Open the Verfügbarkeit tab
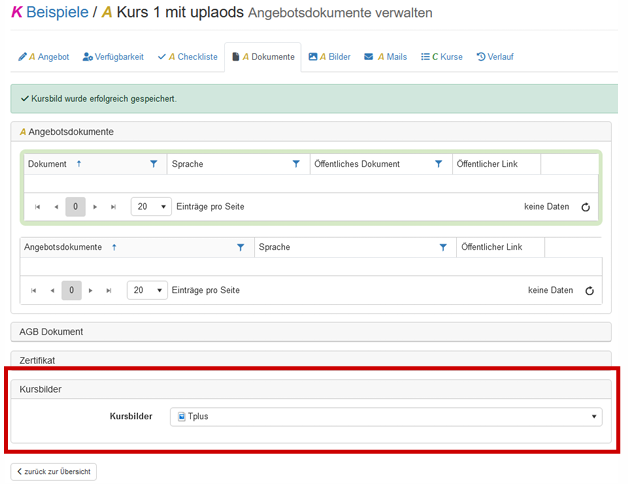Image resolution: width=628 pixels, height=484 pixels. pos(112,57)
